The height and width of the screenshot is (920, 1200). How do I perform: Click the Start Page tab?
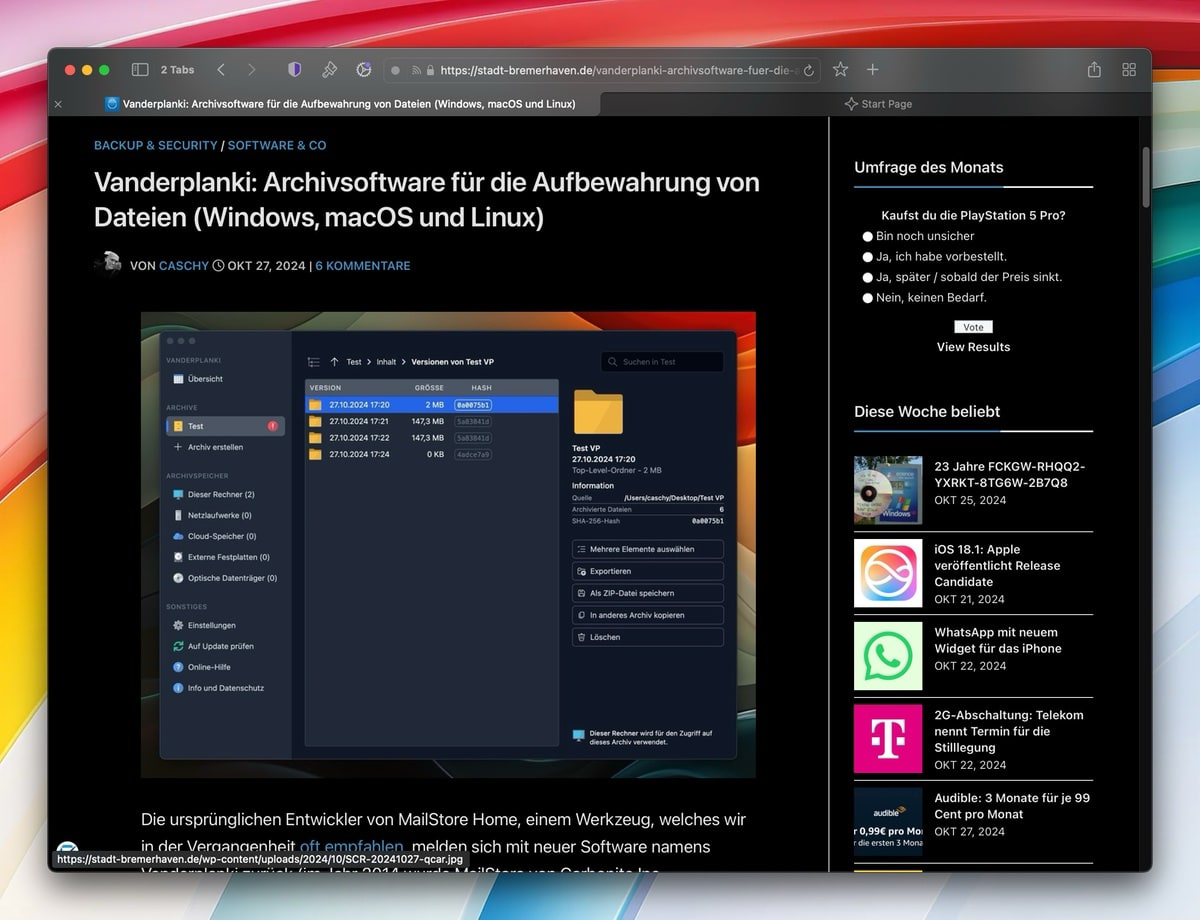(x=878, y=103)
